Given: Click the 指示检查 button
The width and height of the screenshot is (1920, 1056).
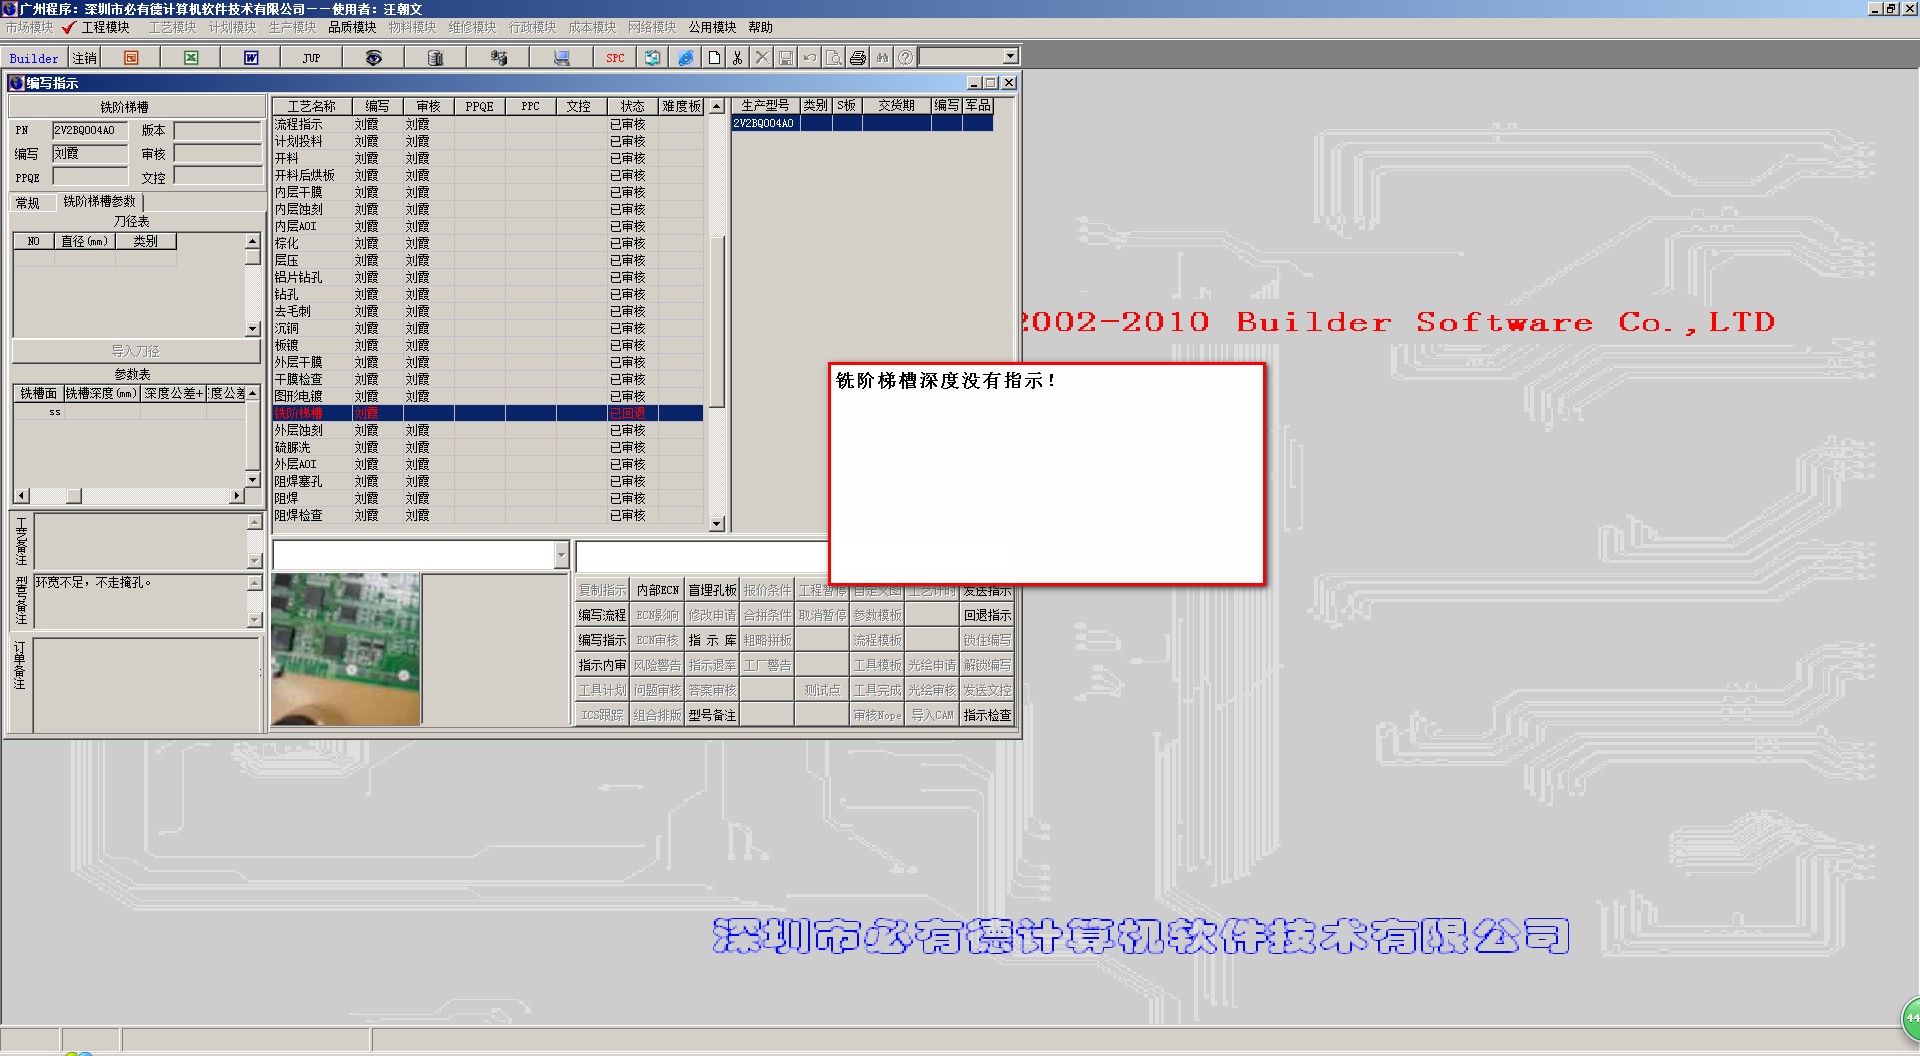Looking at the screenshot, I should [x=987, y=715].
